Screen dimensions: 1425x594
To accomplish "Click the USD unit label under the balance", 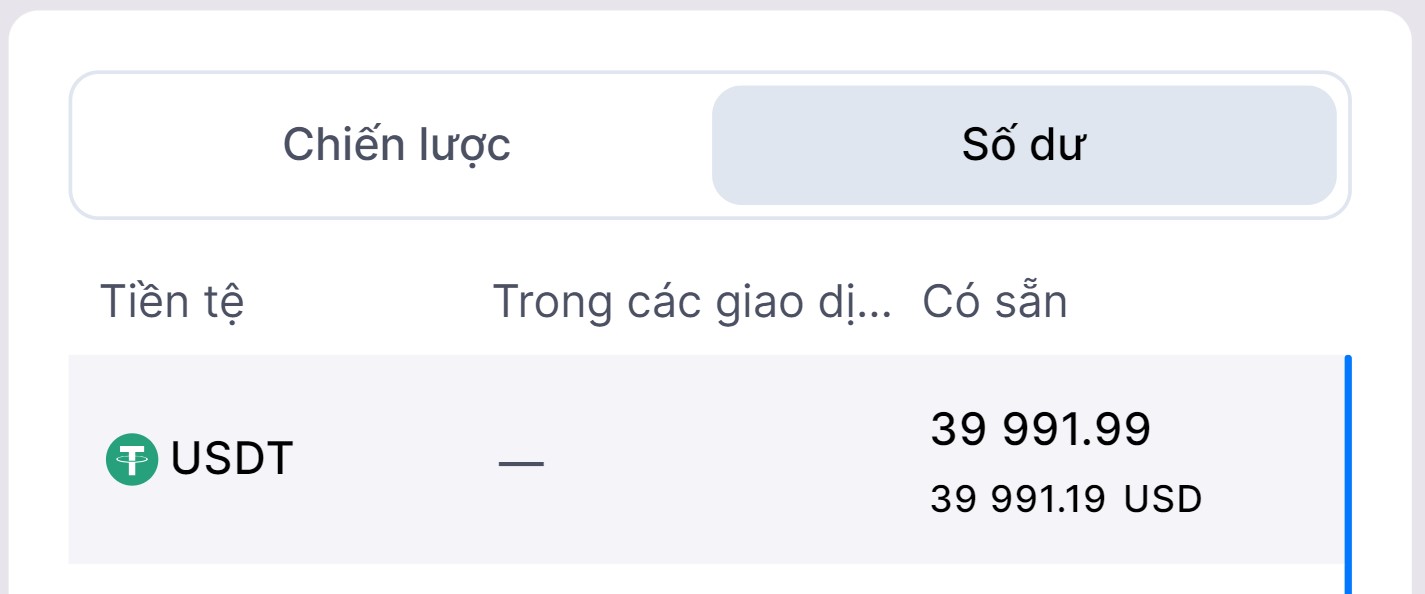I will click(1162, 499).
